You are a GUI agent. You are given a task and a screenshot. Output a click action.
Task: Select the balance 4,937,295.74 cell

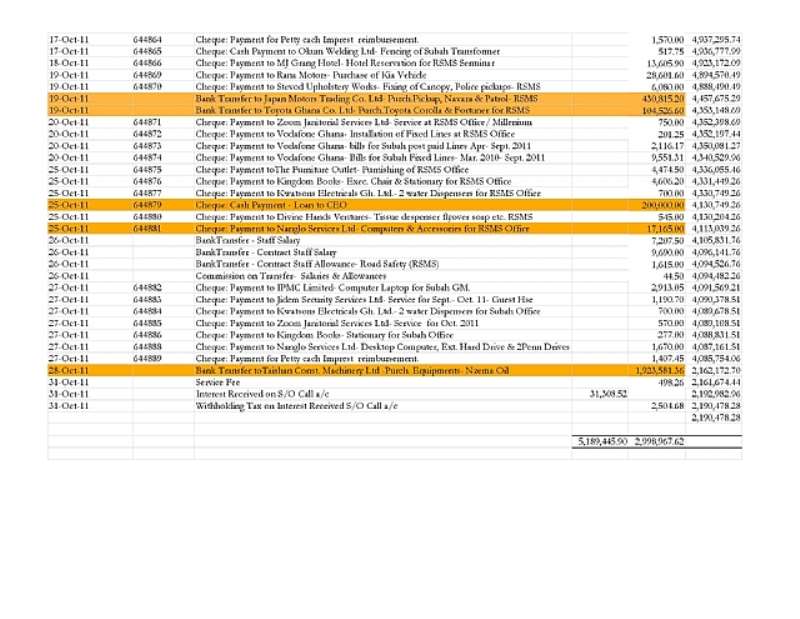716,39
